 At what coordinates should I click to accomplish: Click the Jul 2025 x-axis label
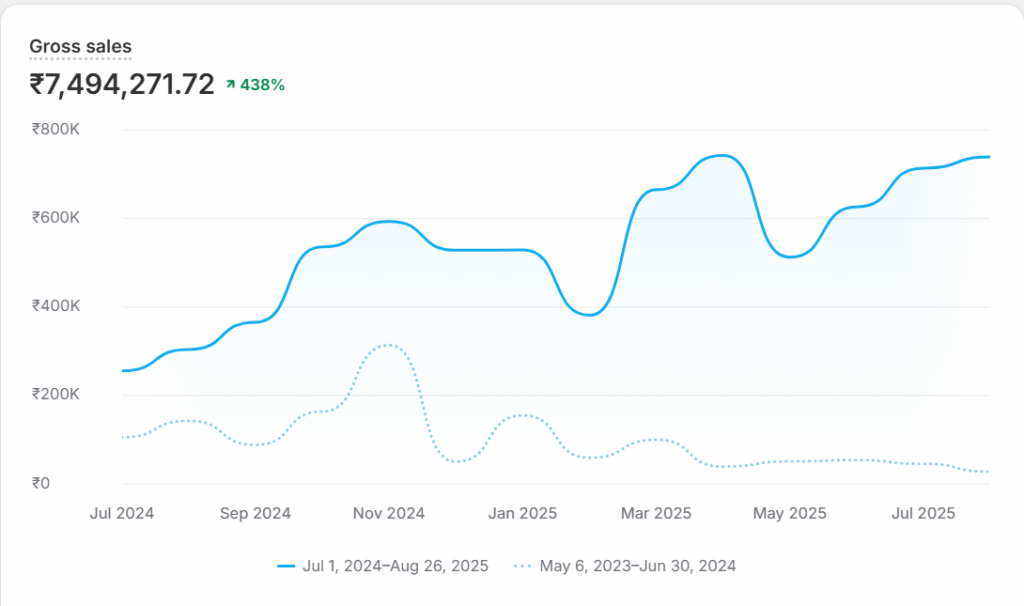(x=923, y=513)
